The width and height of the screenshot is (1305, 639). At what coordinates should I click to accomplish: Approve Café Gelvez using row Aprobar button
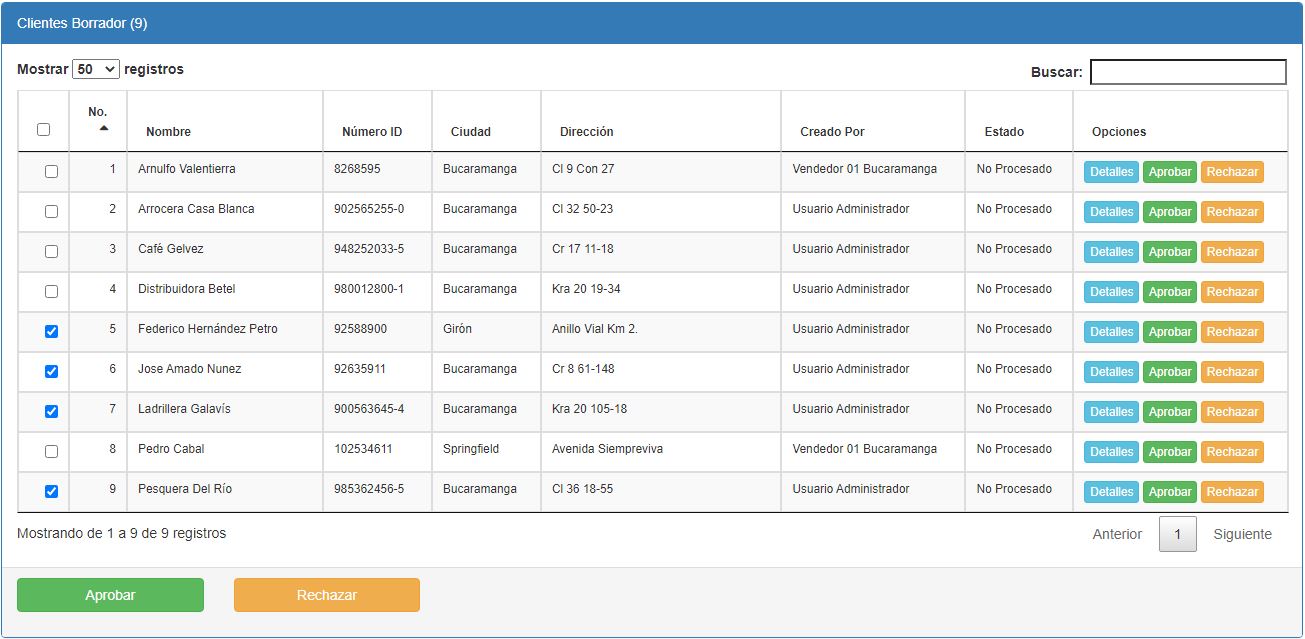[x=1169, y=252]
